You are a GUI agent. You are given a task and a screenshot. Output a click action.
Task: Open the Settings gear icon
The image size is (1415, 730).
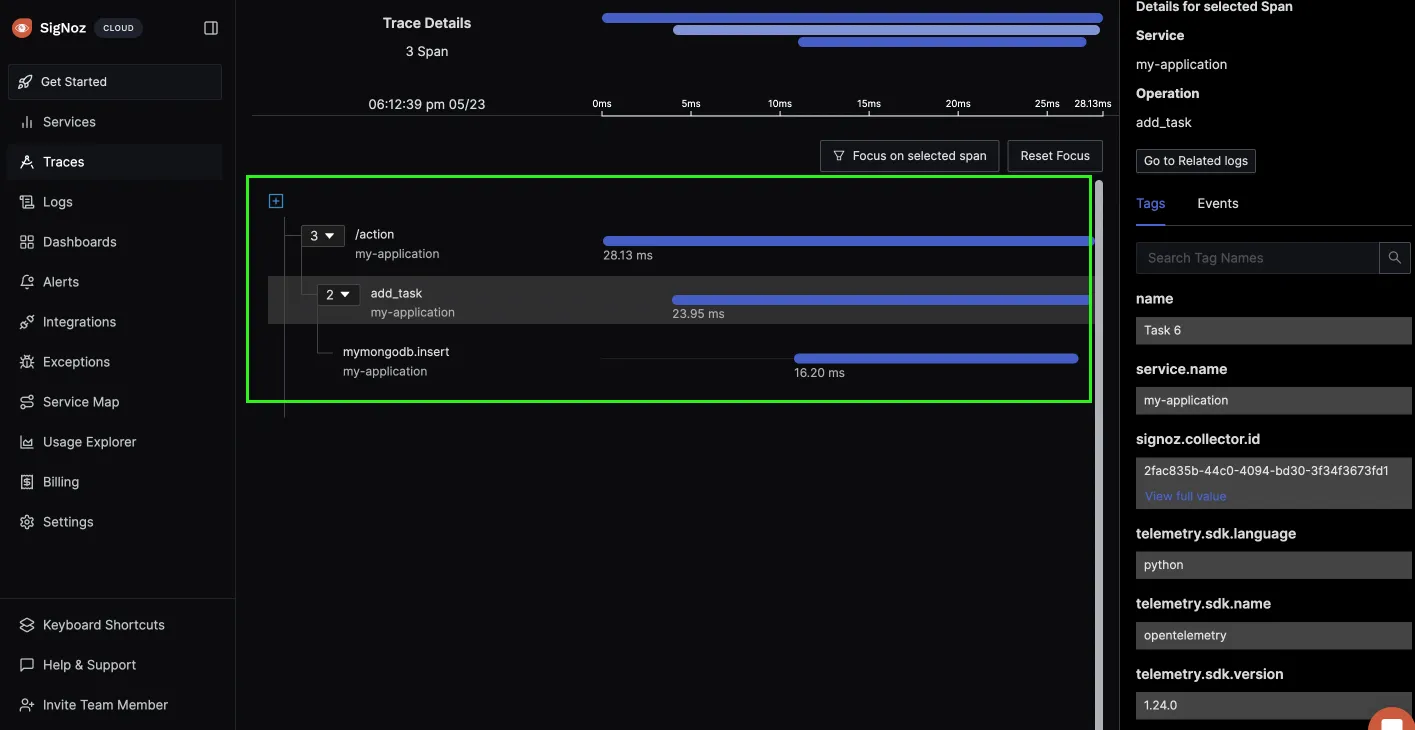tap(27, 522)
